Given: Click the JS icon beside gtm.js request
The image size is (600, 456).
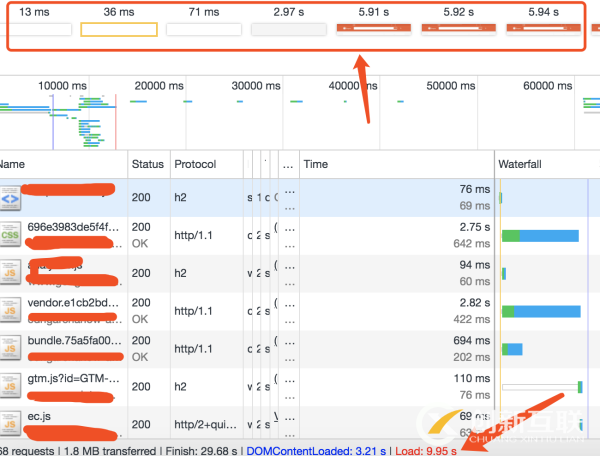Looking at the screenshot, I should tap(9, 386).
